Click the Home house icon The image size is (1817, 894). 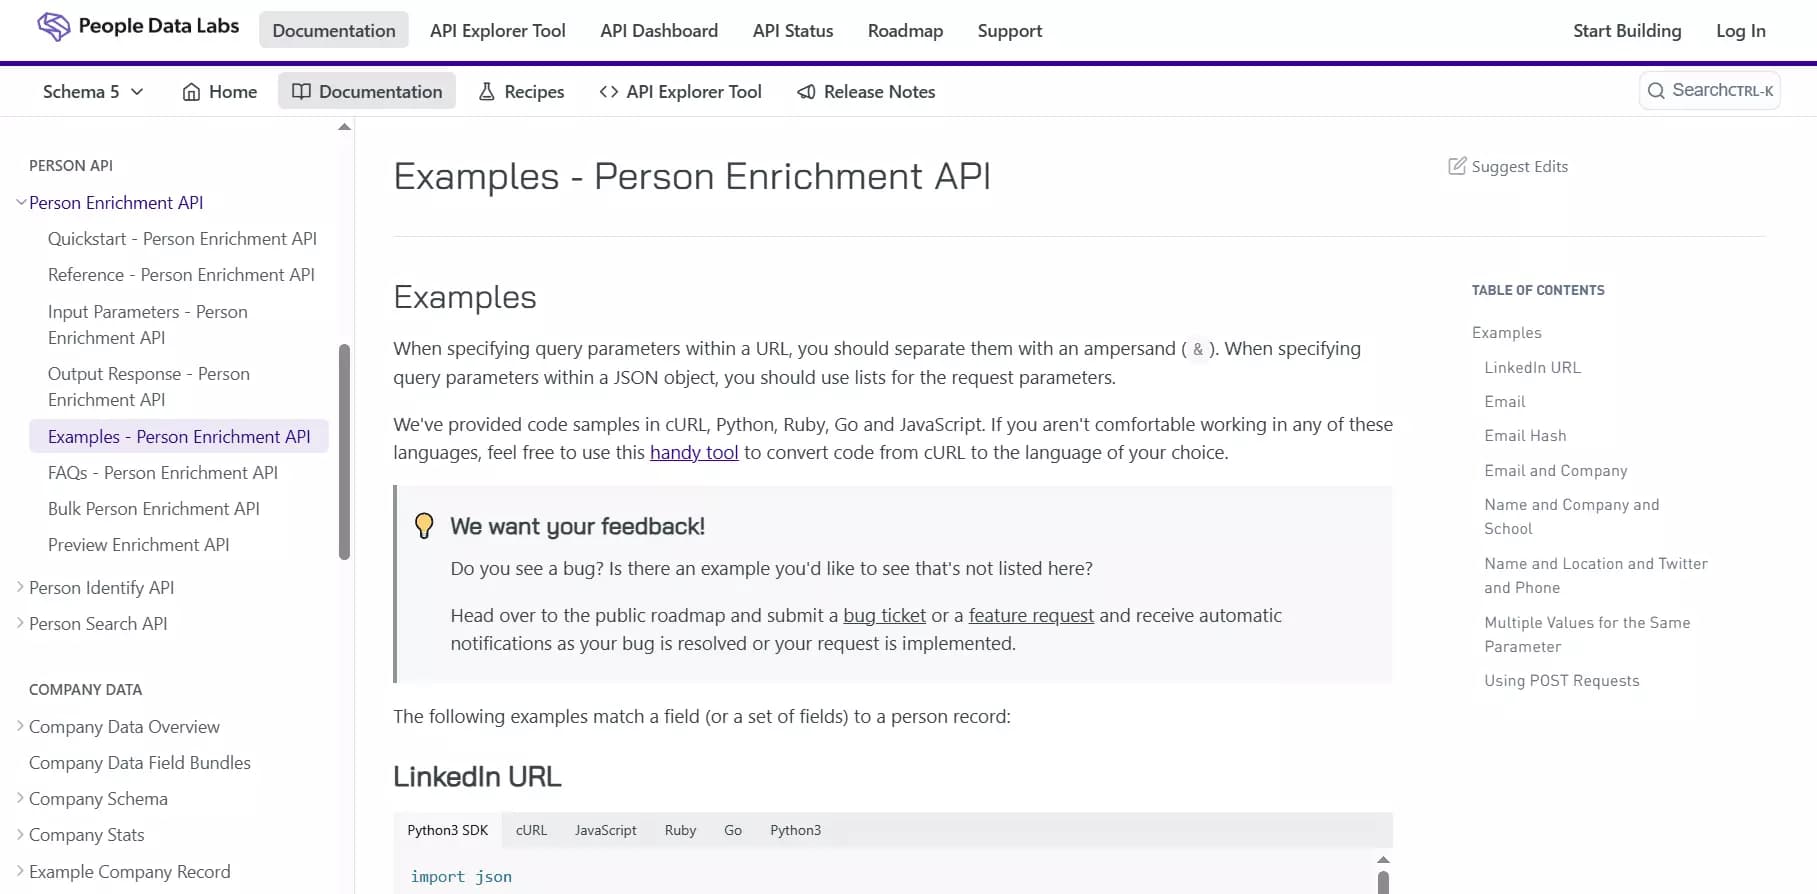click(x=191, y=92)
